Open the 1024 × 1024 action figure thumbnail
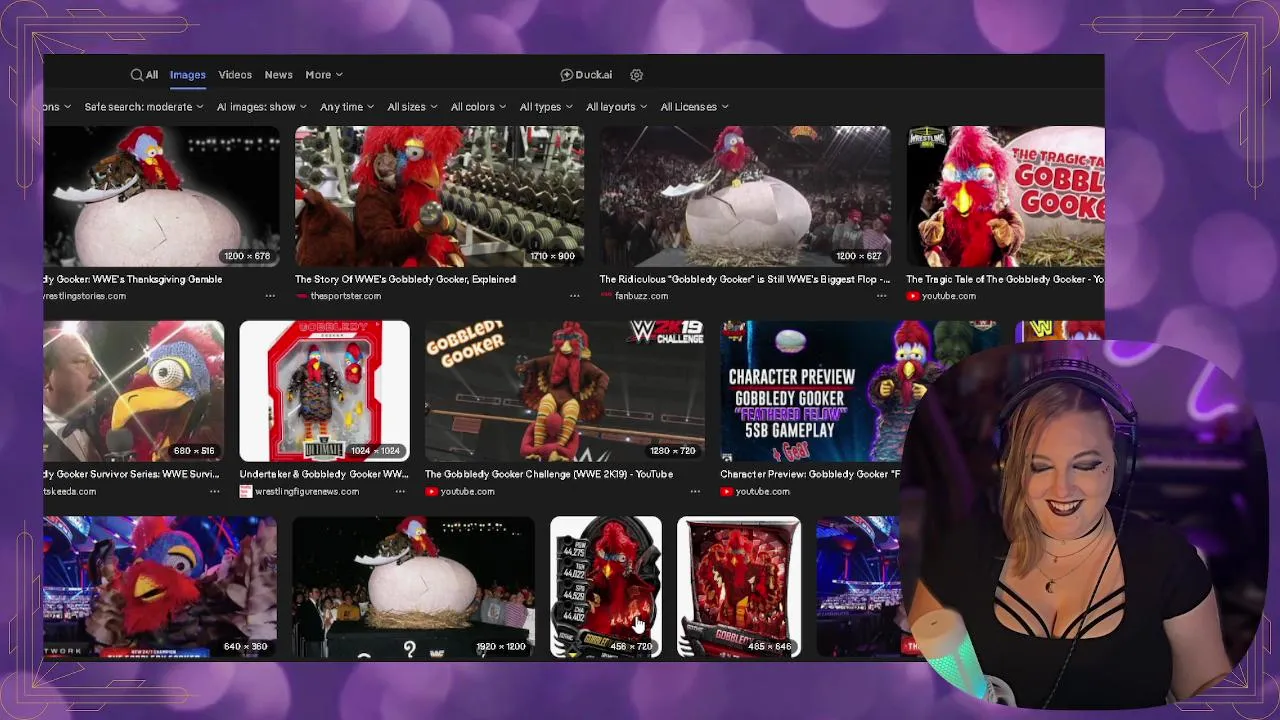1280x720 pixels. 324,391
